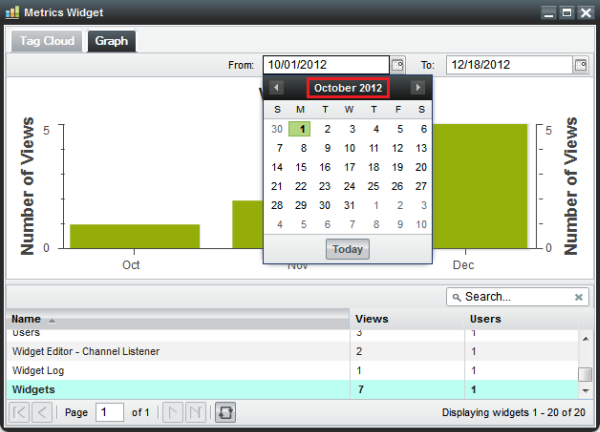Select the Graph tab
Viewport: 600px width, 432px height.
pos(111,41)
